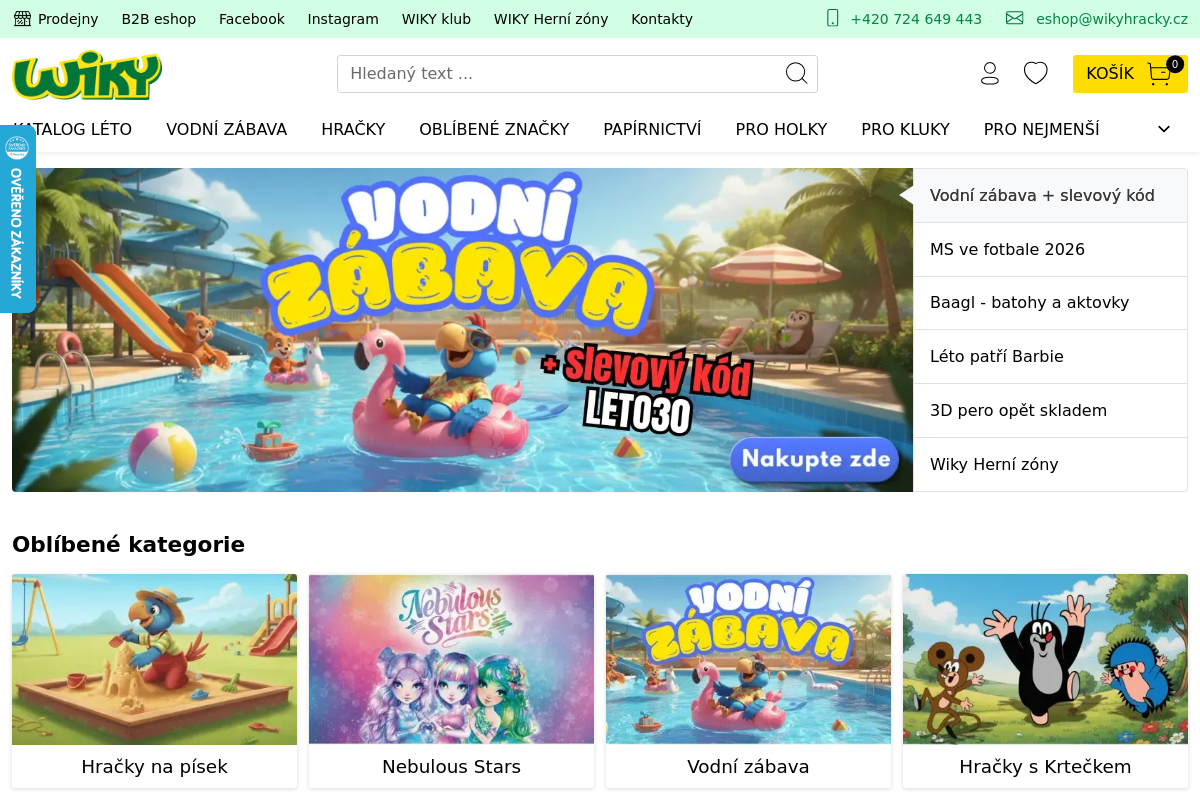Screen dimensions: 1200x800
Task: Select the MS ve fotbale 2026 slide
Action: tap(1050, 250)
